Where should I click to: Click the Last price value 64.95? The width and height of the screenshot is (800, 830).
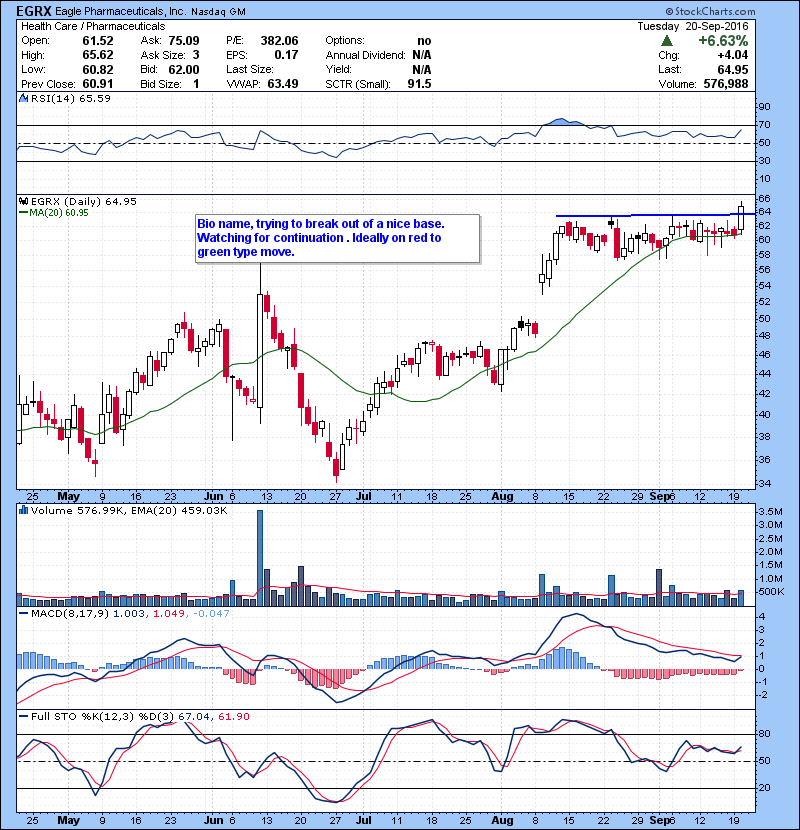click(x=733, y=69)
